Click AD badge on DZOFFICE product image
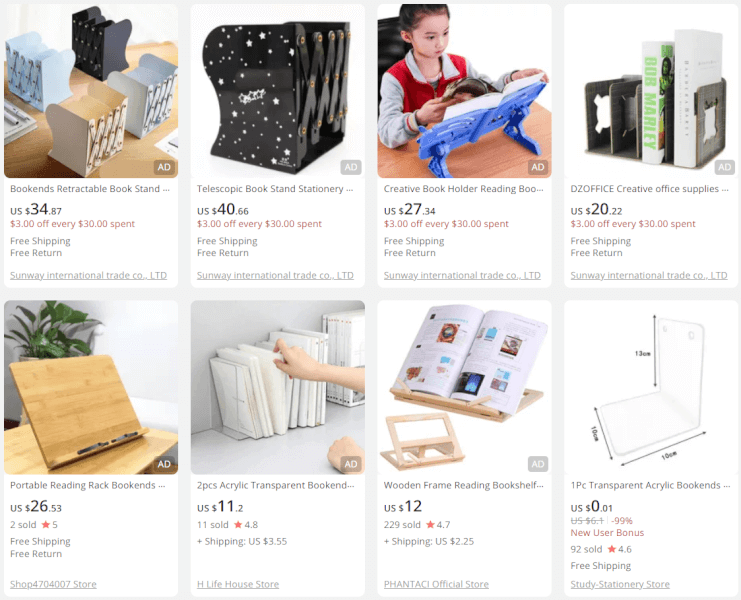 [x=724, y=167]
